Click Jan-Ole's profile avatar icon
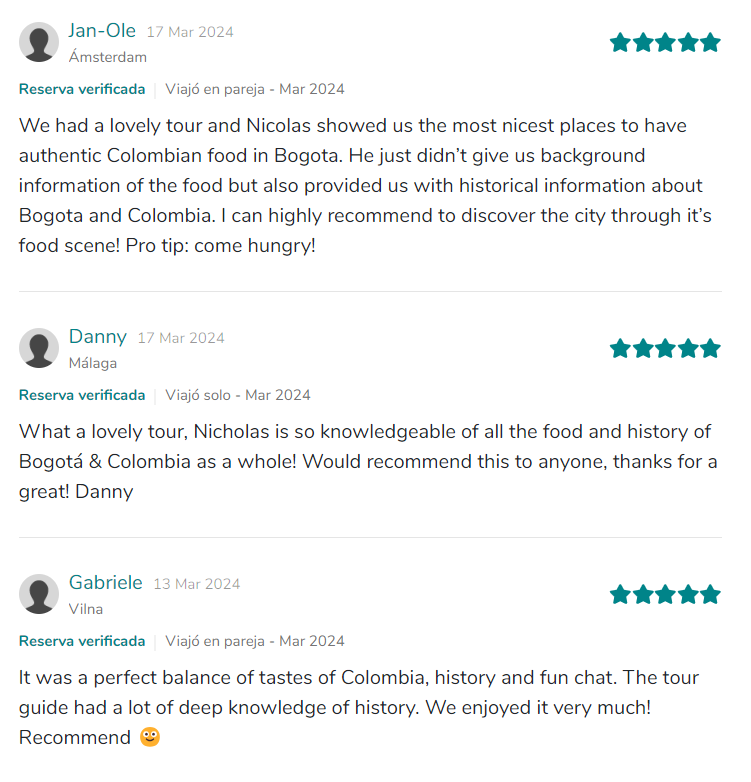The image size is (751, 782). point(39,42)
